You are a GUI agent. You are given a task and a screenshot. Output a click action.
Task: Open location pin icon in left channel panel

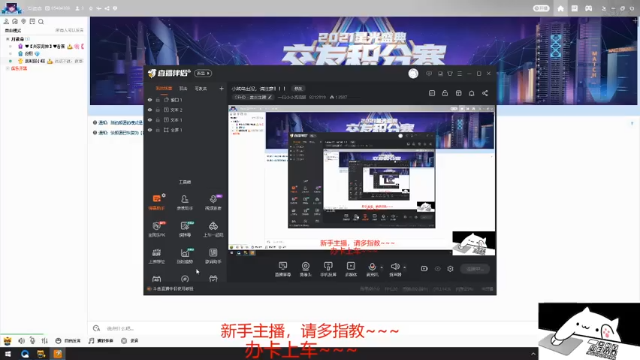[x=24, y=22]
